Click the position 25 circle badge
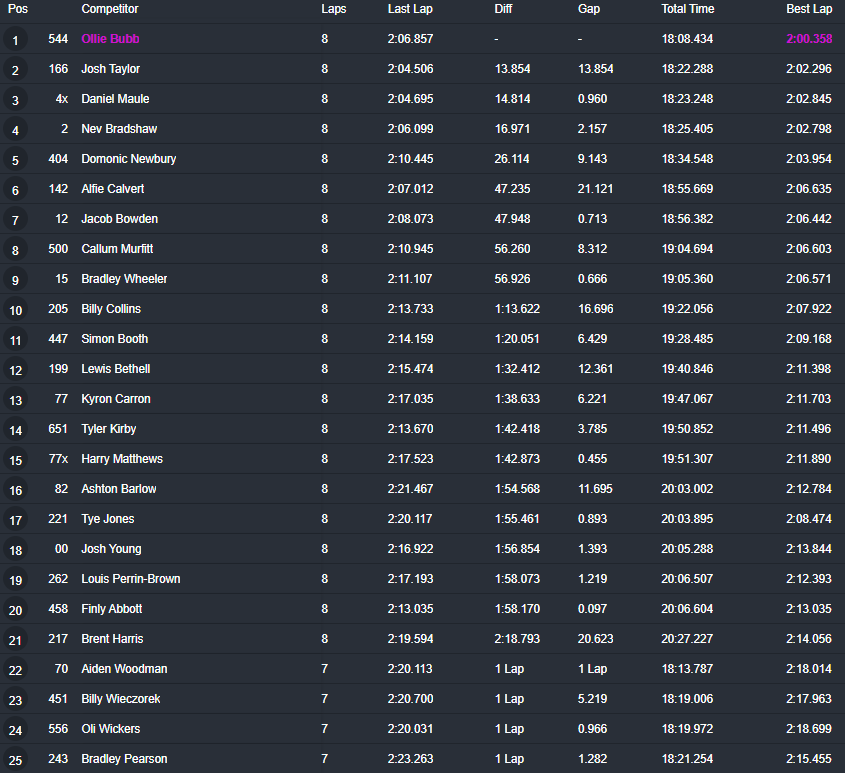This screenshot has height=773, width=845. click(x=15, y=760)
